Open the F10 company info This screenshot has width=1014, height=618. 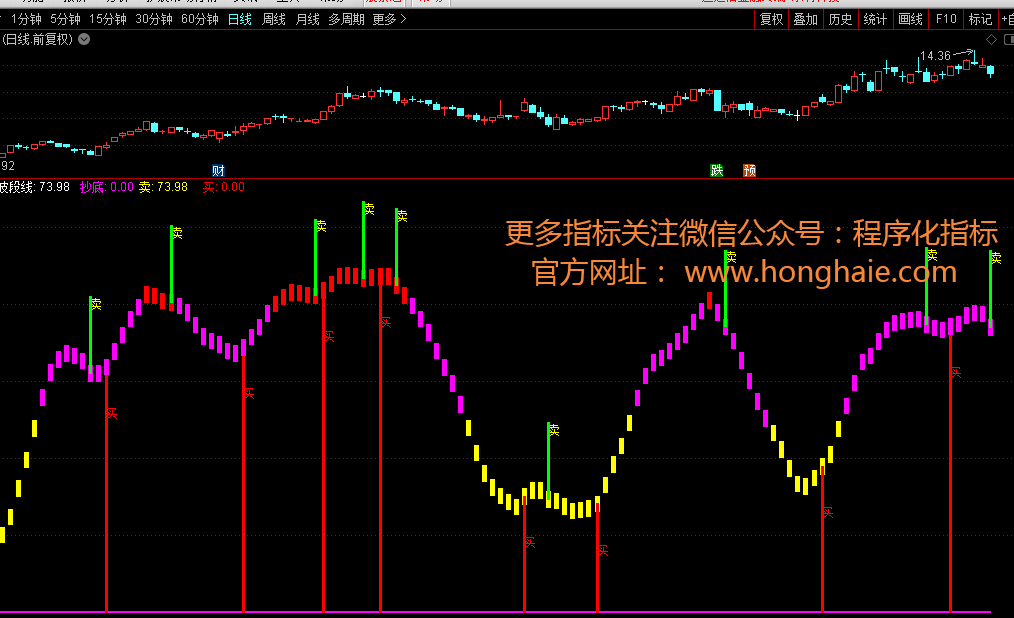945,19
